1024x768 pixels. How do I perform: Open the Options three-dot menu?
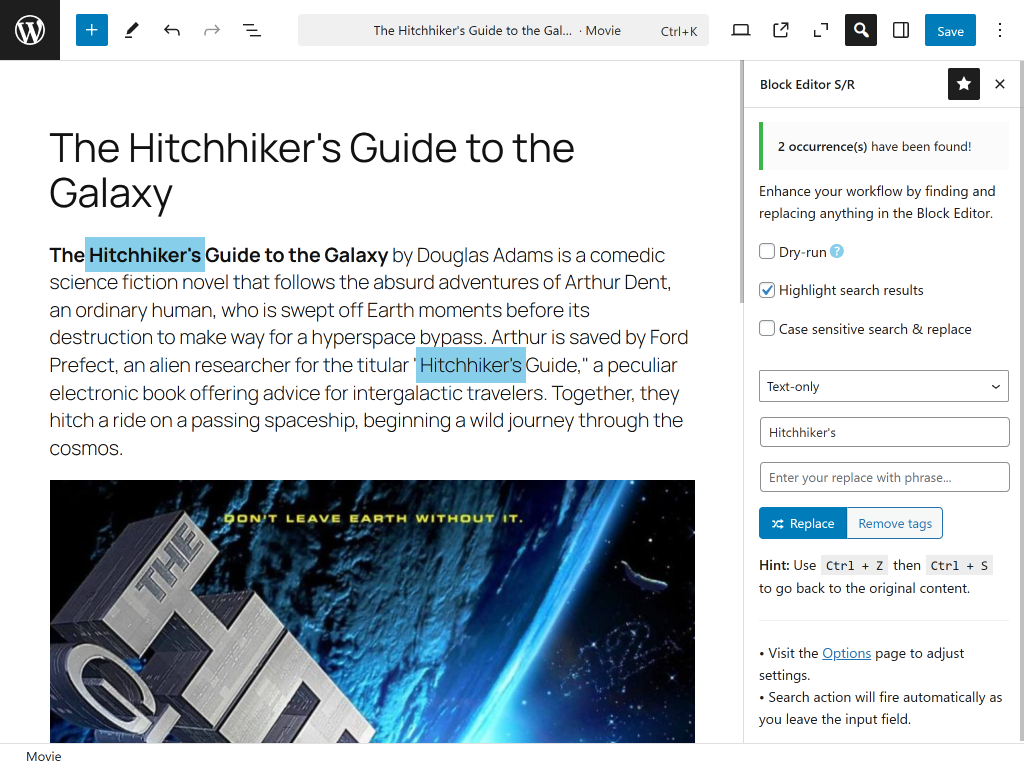1000,30
